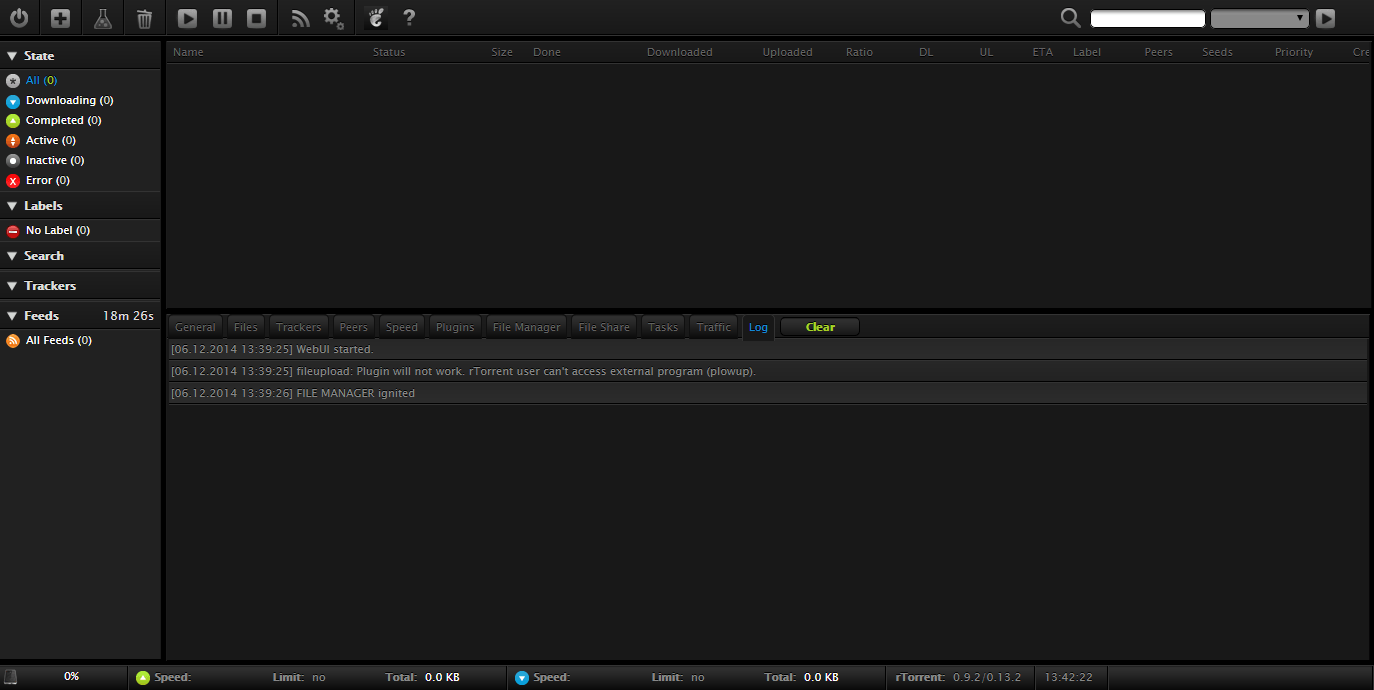Click the Clear log button
The width and height of the screenshot is (1374, 690).
pos(819,327)
